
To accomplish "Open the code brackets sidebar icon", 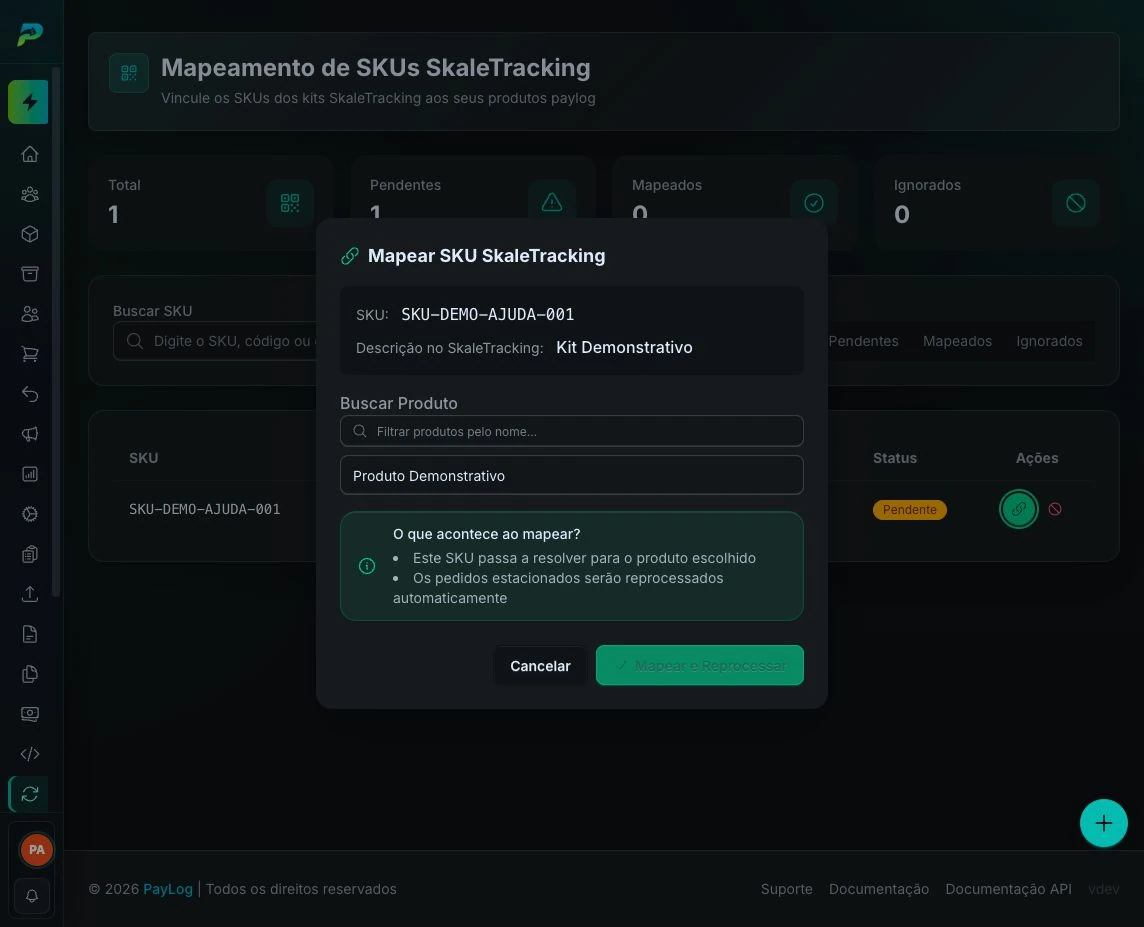I will 30,754.
